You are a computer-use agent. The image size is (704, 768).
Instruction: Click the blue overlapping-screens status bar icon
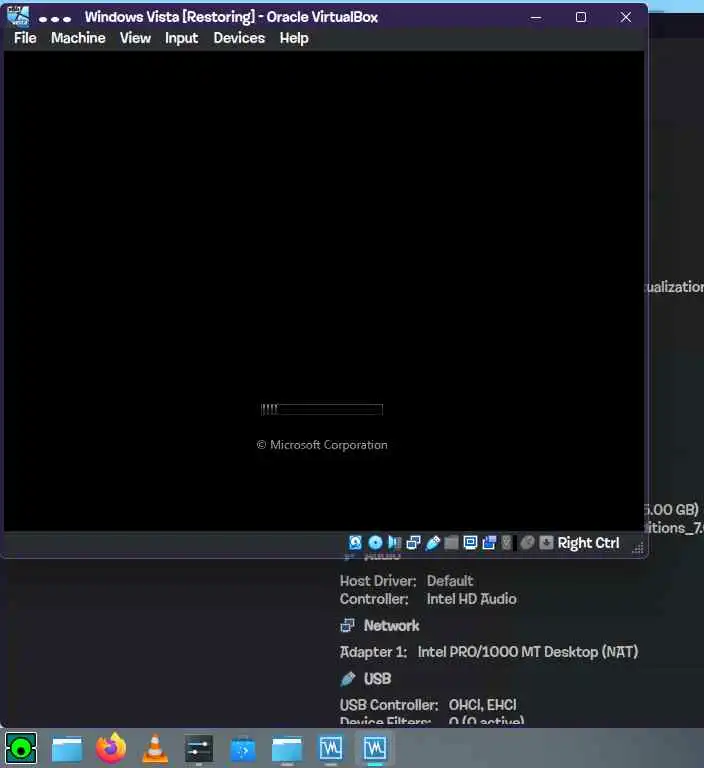(489, 543)
